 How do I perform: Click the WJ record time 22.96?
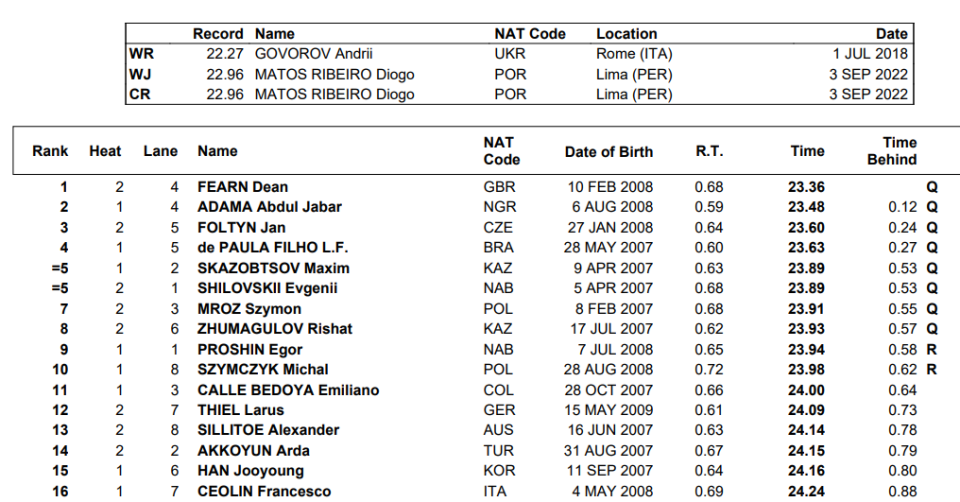[226, 75]
